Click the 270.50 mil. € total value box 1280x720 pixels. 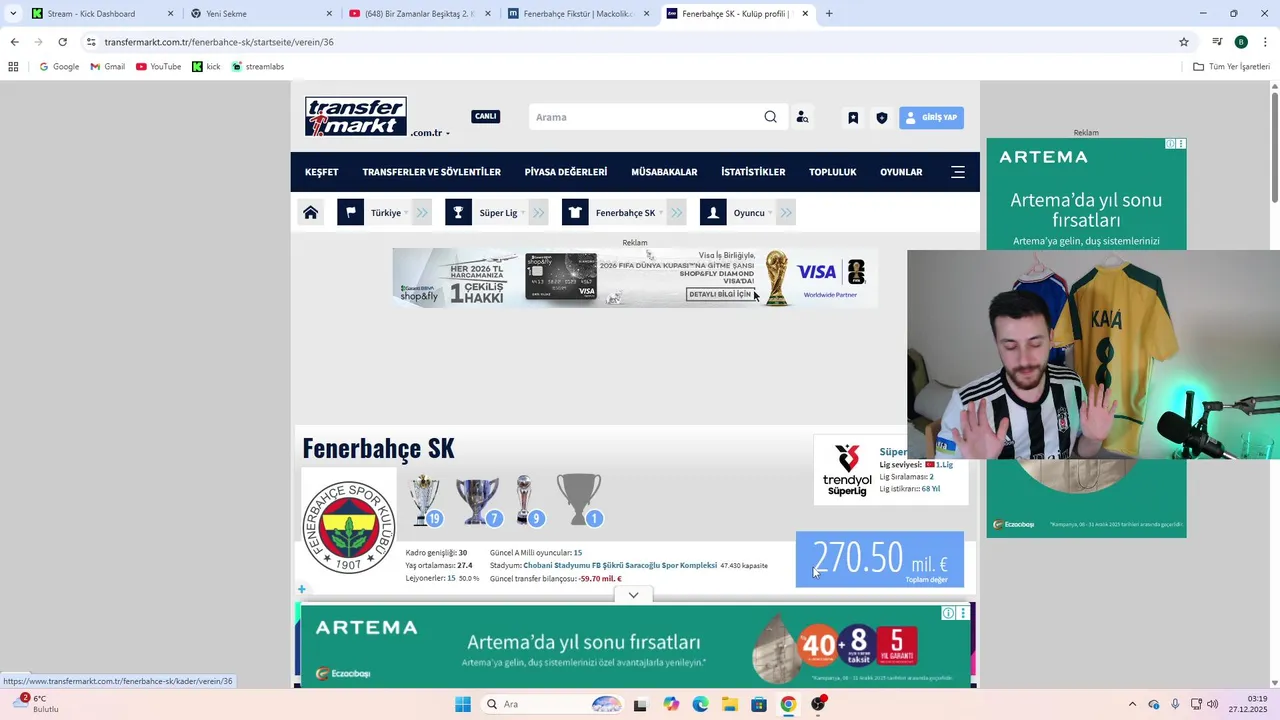coord(880,559)
